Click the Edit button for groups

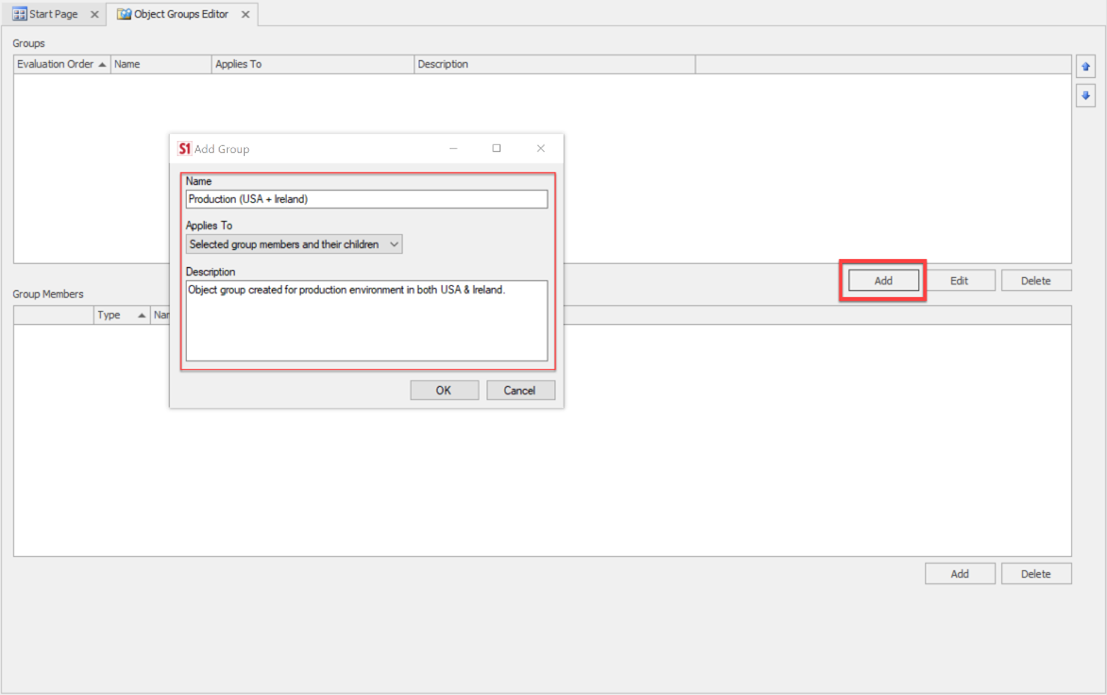(x=962, y=280)
